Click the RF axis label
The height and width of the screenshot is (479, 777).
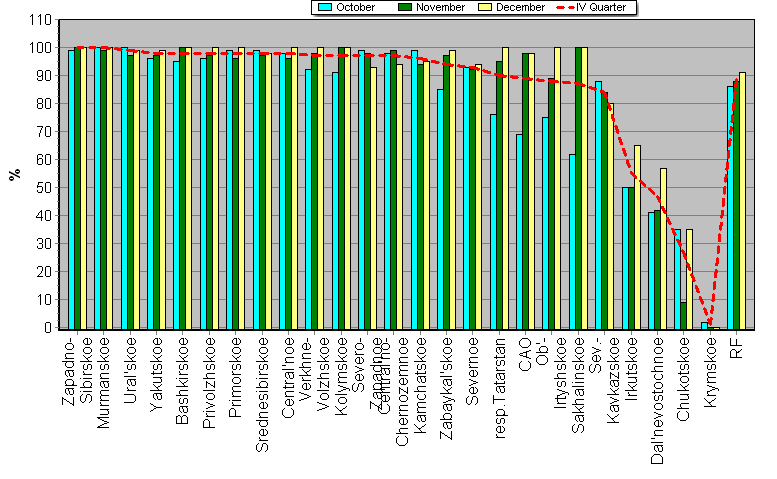pyautogui.click(x=737, y=347)
